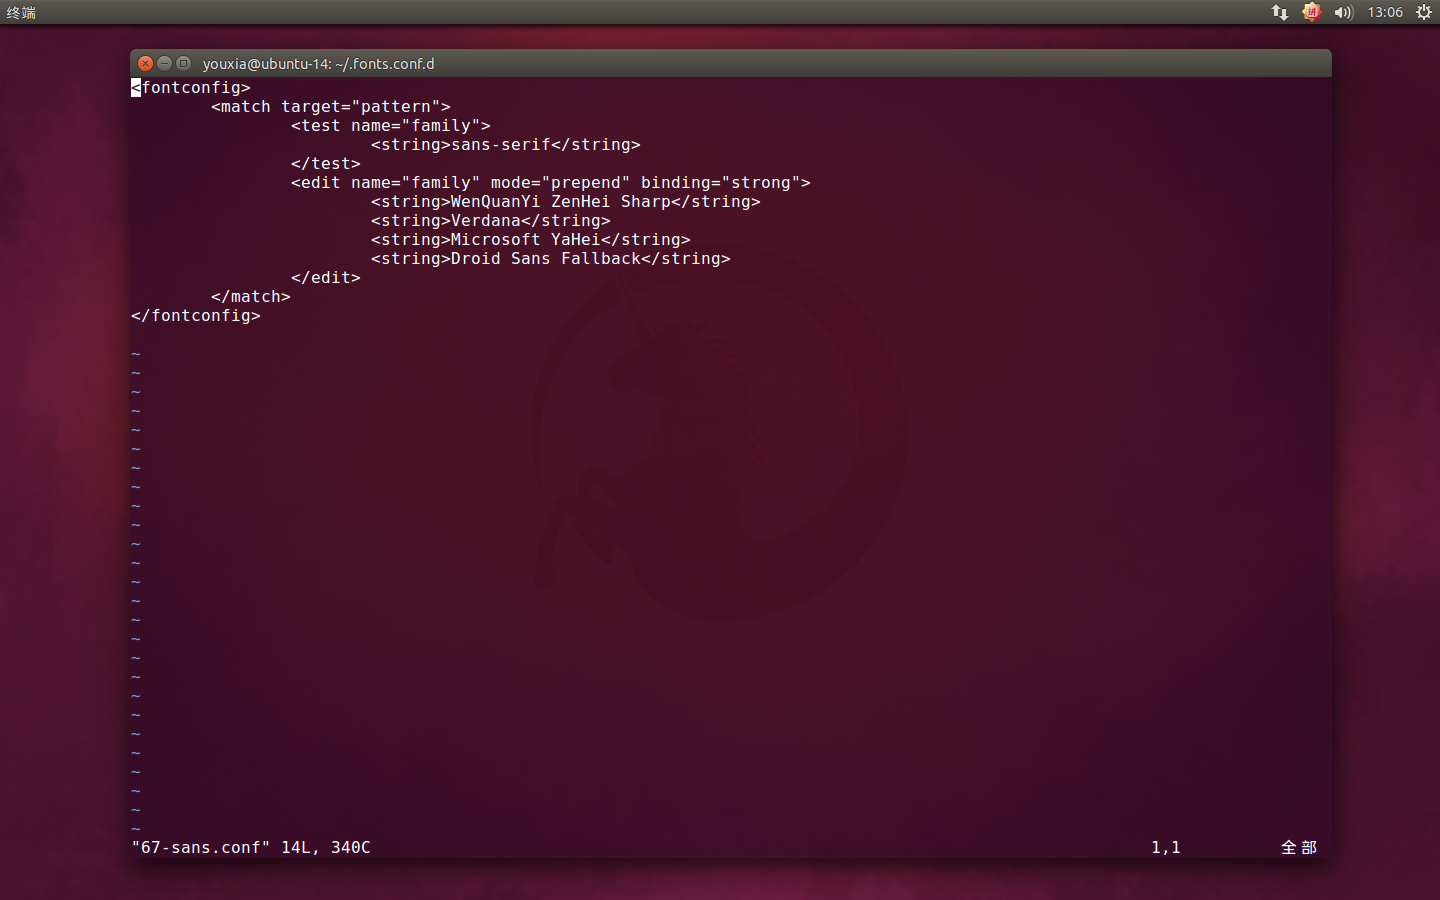Open the sound volume indicator
The height and width of the screenshot is (900, 1440).
1343,12
